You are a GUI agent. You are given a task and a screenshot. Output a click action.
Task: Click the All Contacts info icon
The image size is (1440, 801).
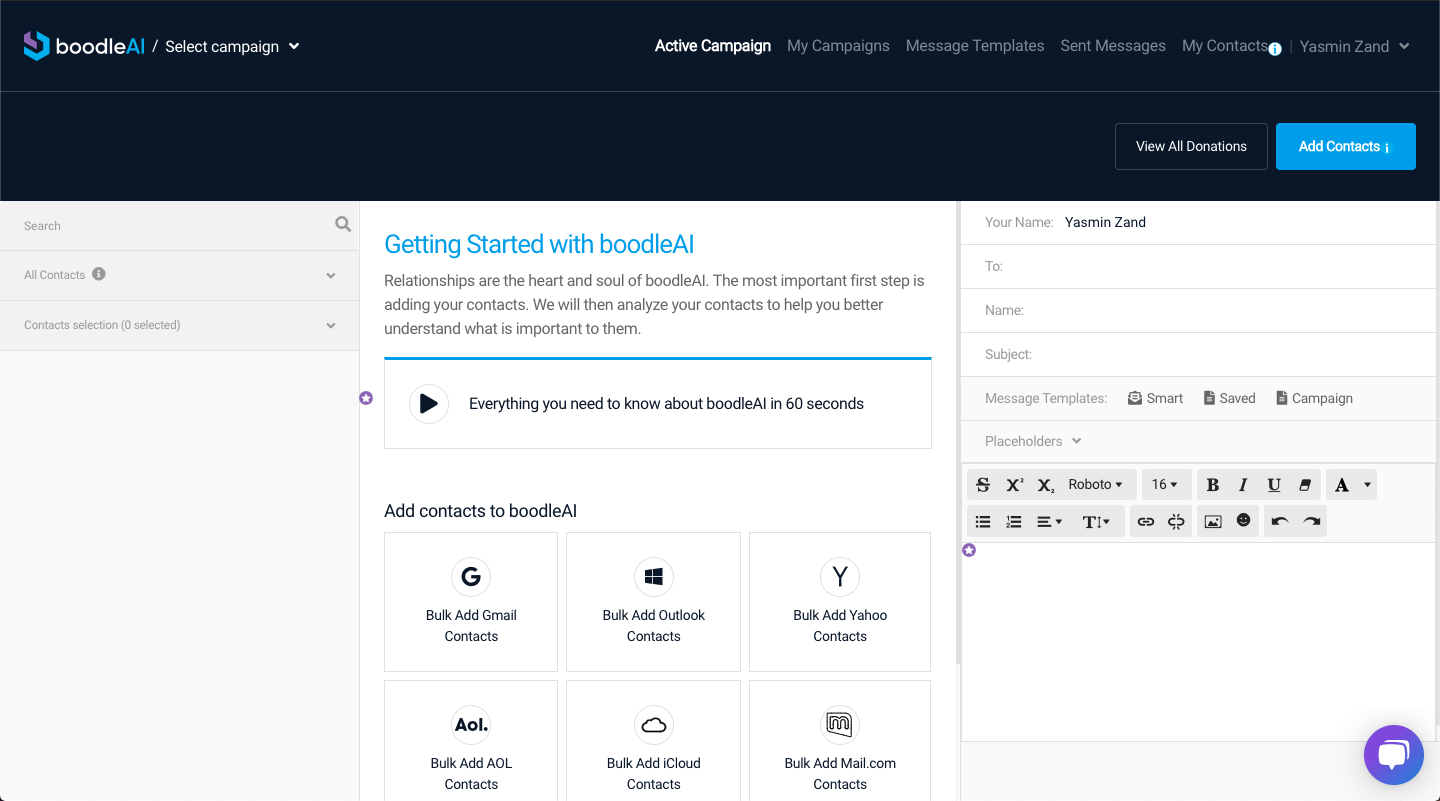[x=99, y=274]
